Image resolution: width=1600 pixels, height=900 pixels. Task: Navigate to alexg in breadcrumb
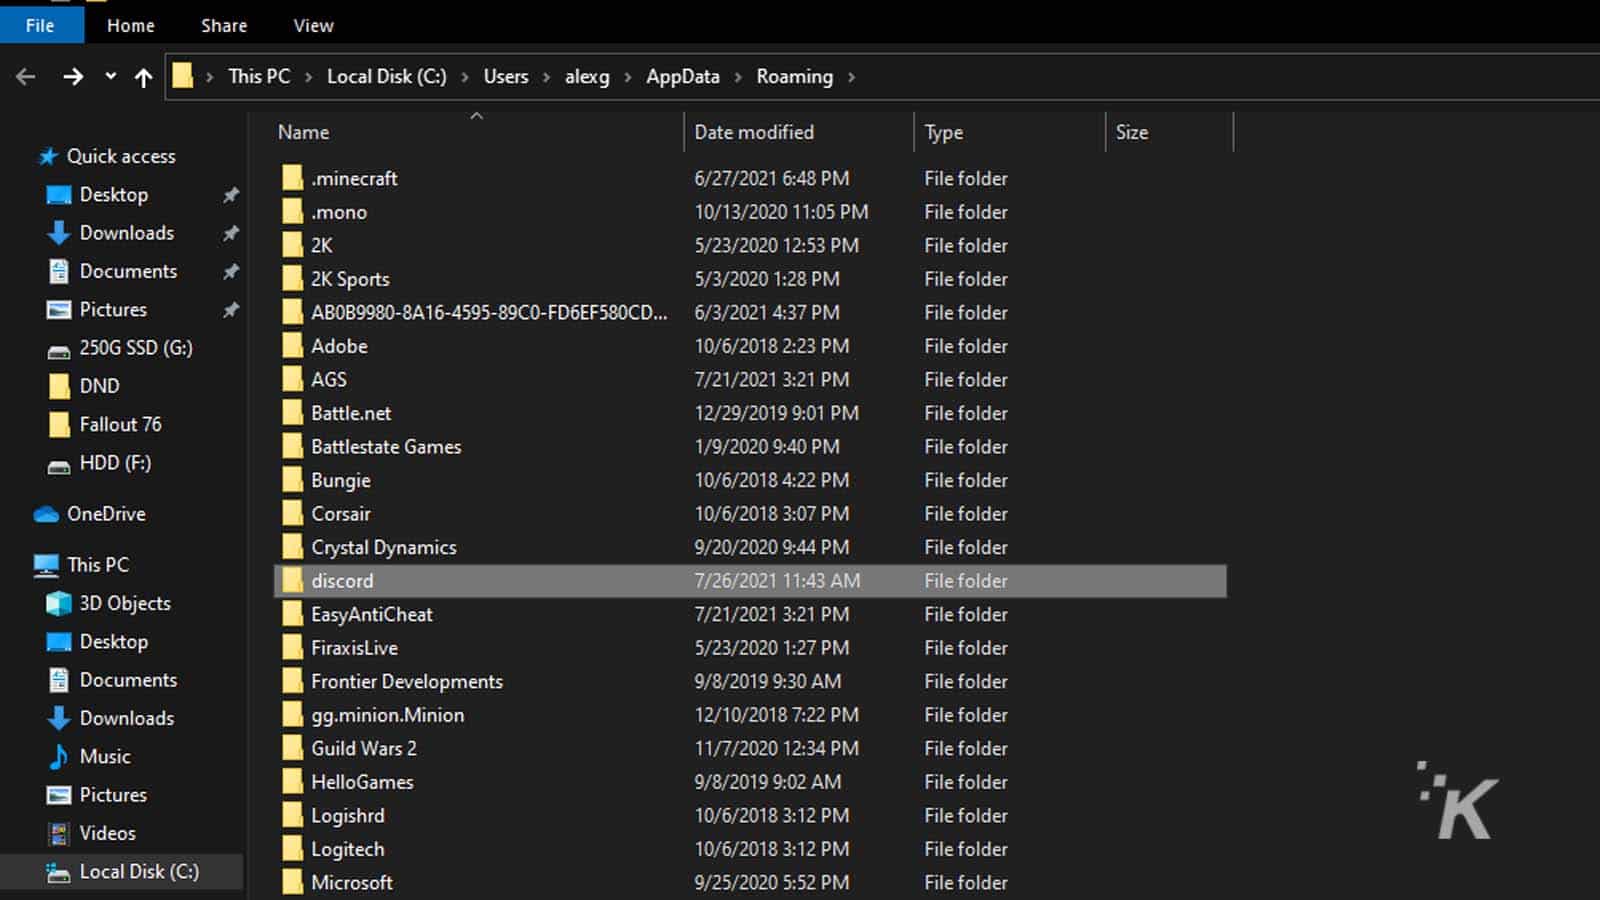(x=587, y=76)
